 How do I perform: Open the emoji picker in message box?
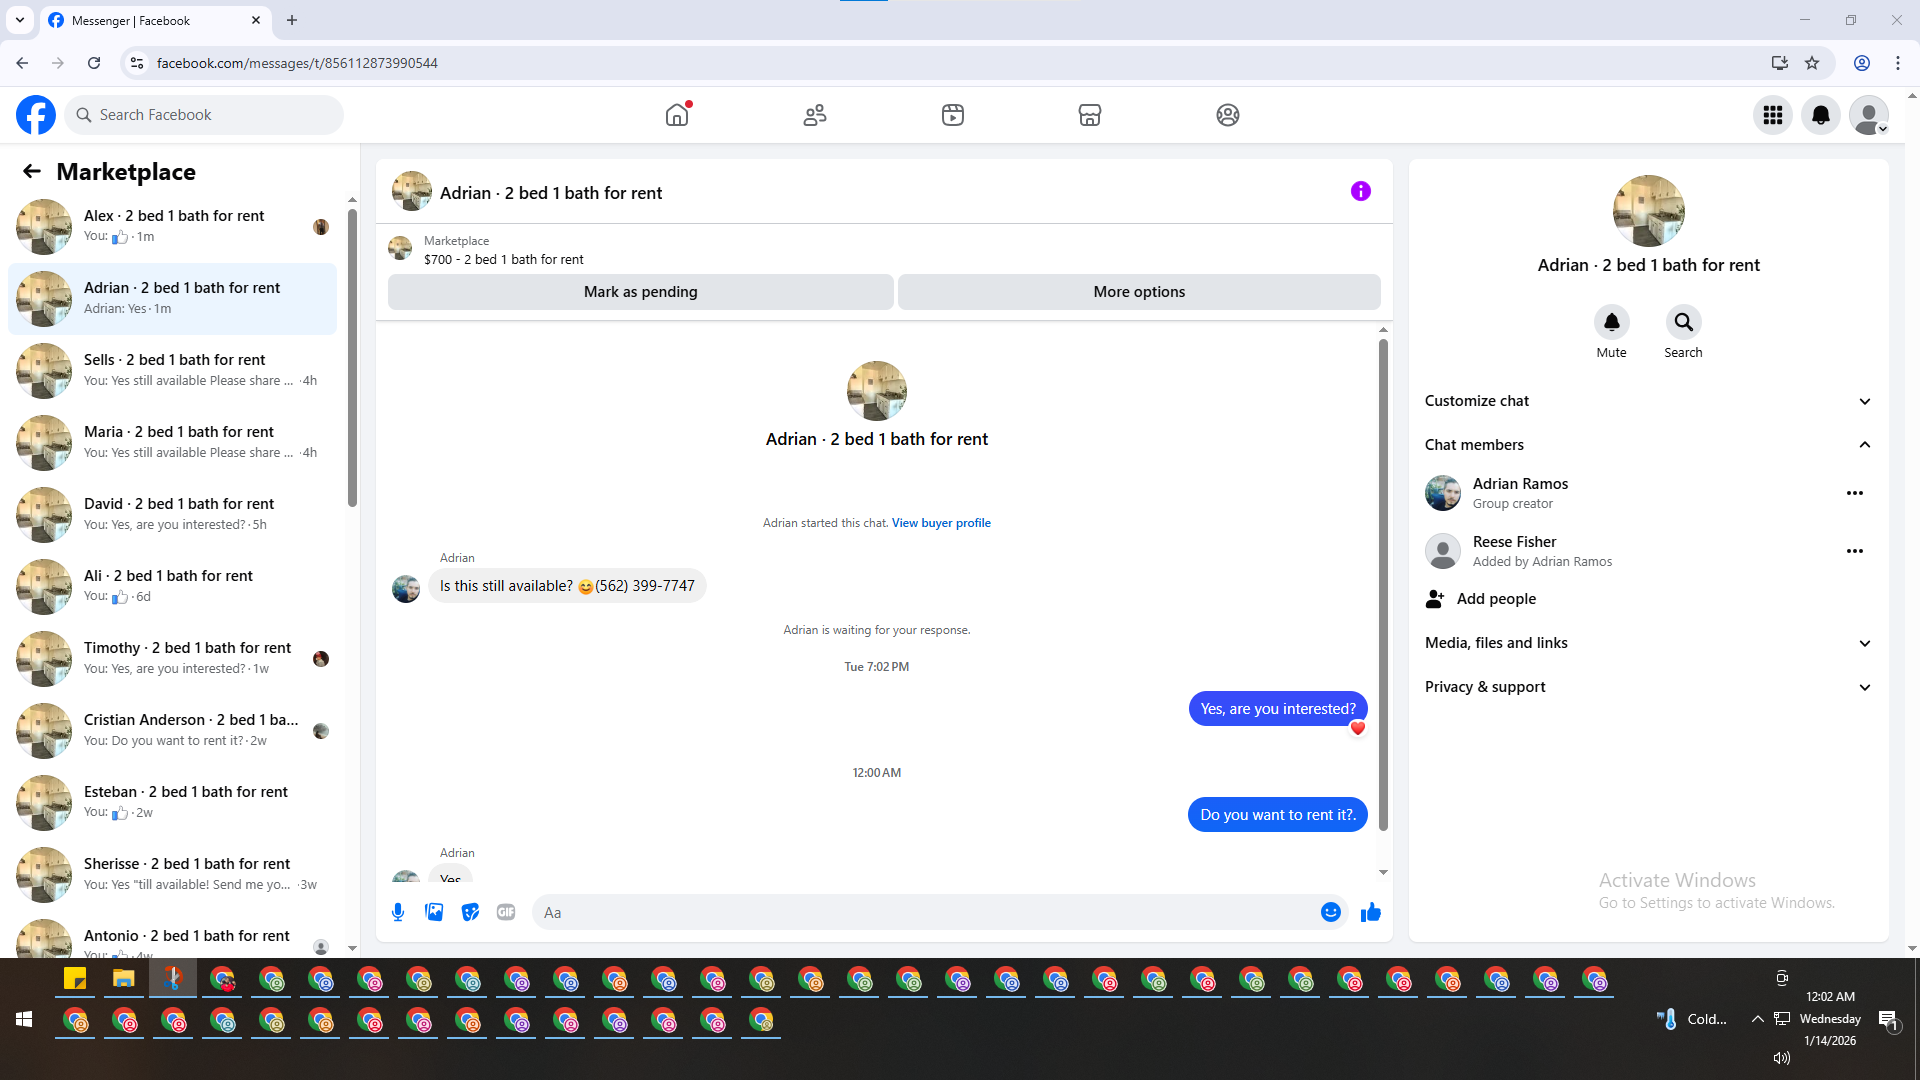point(1330,912)
